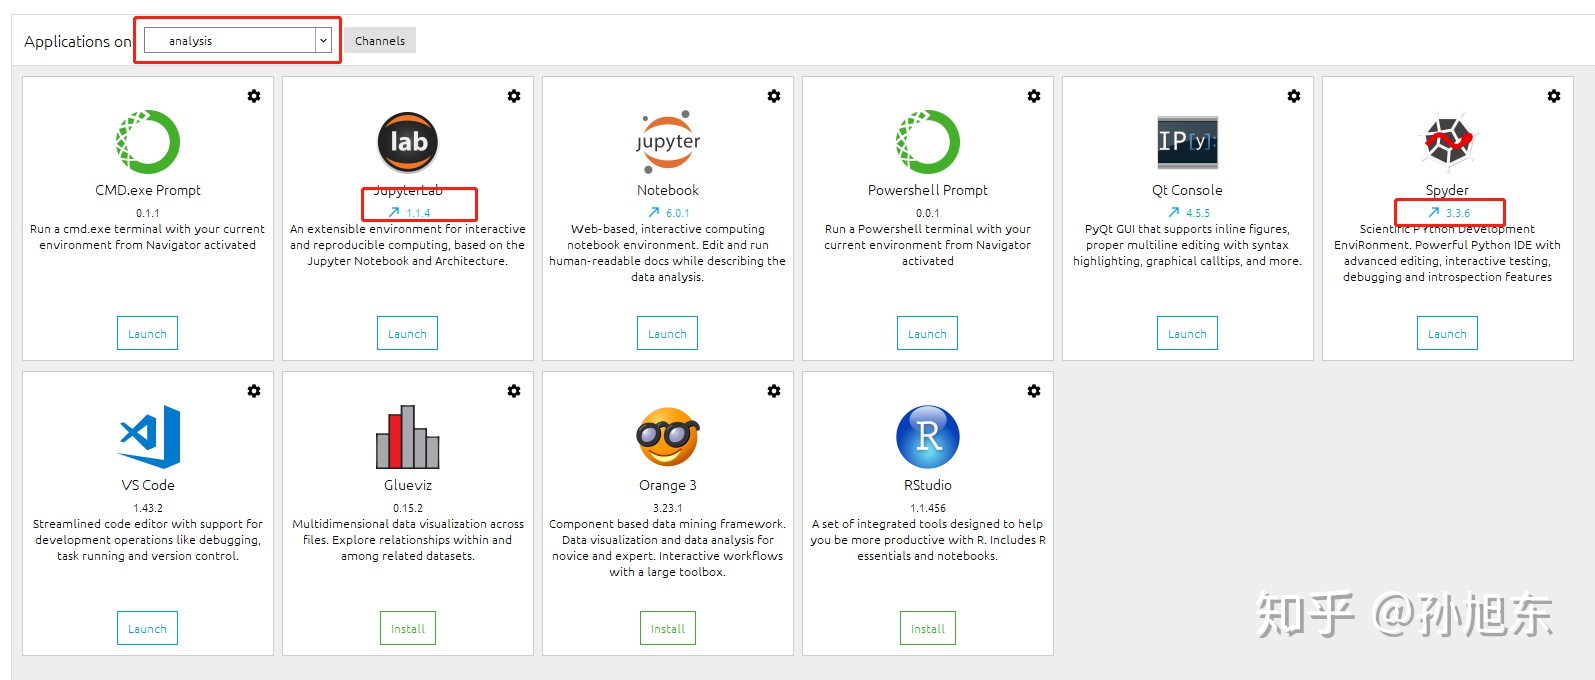Viewport: 1595px width, 680px height.
Task: Open the gear menu on Jupyter Notebook card
Action: (774, 96)
